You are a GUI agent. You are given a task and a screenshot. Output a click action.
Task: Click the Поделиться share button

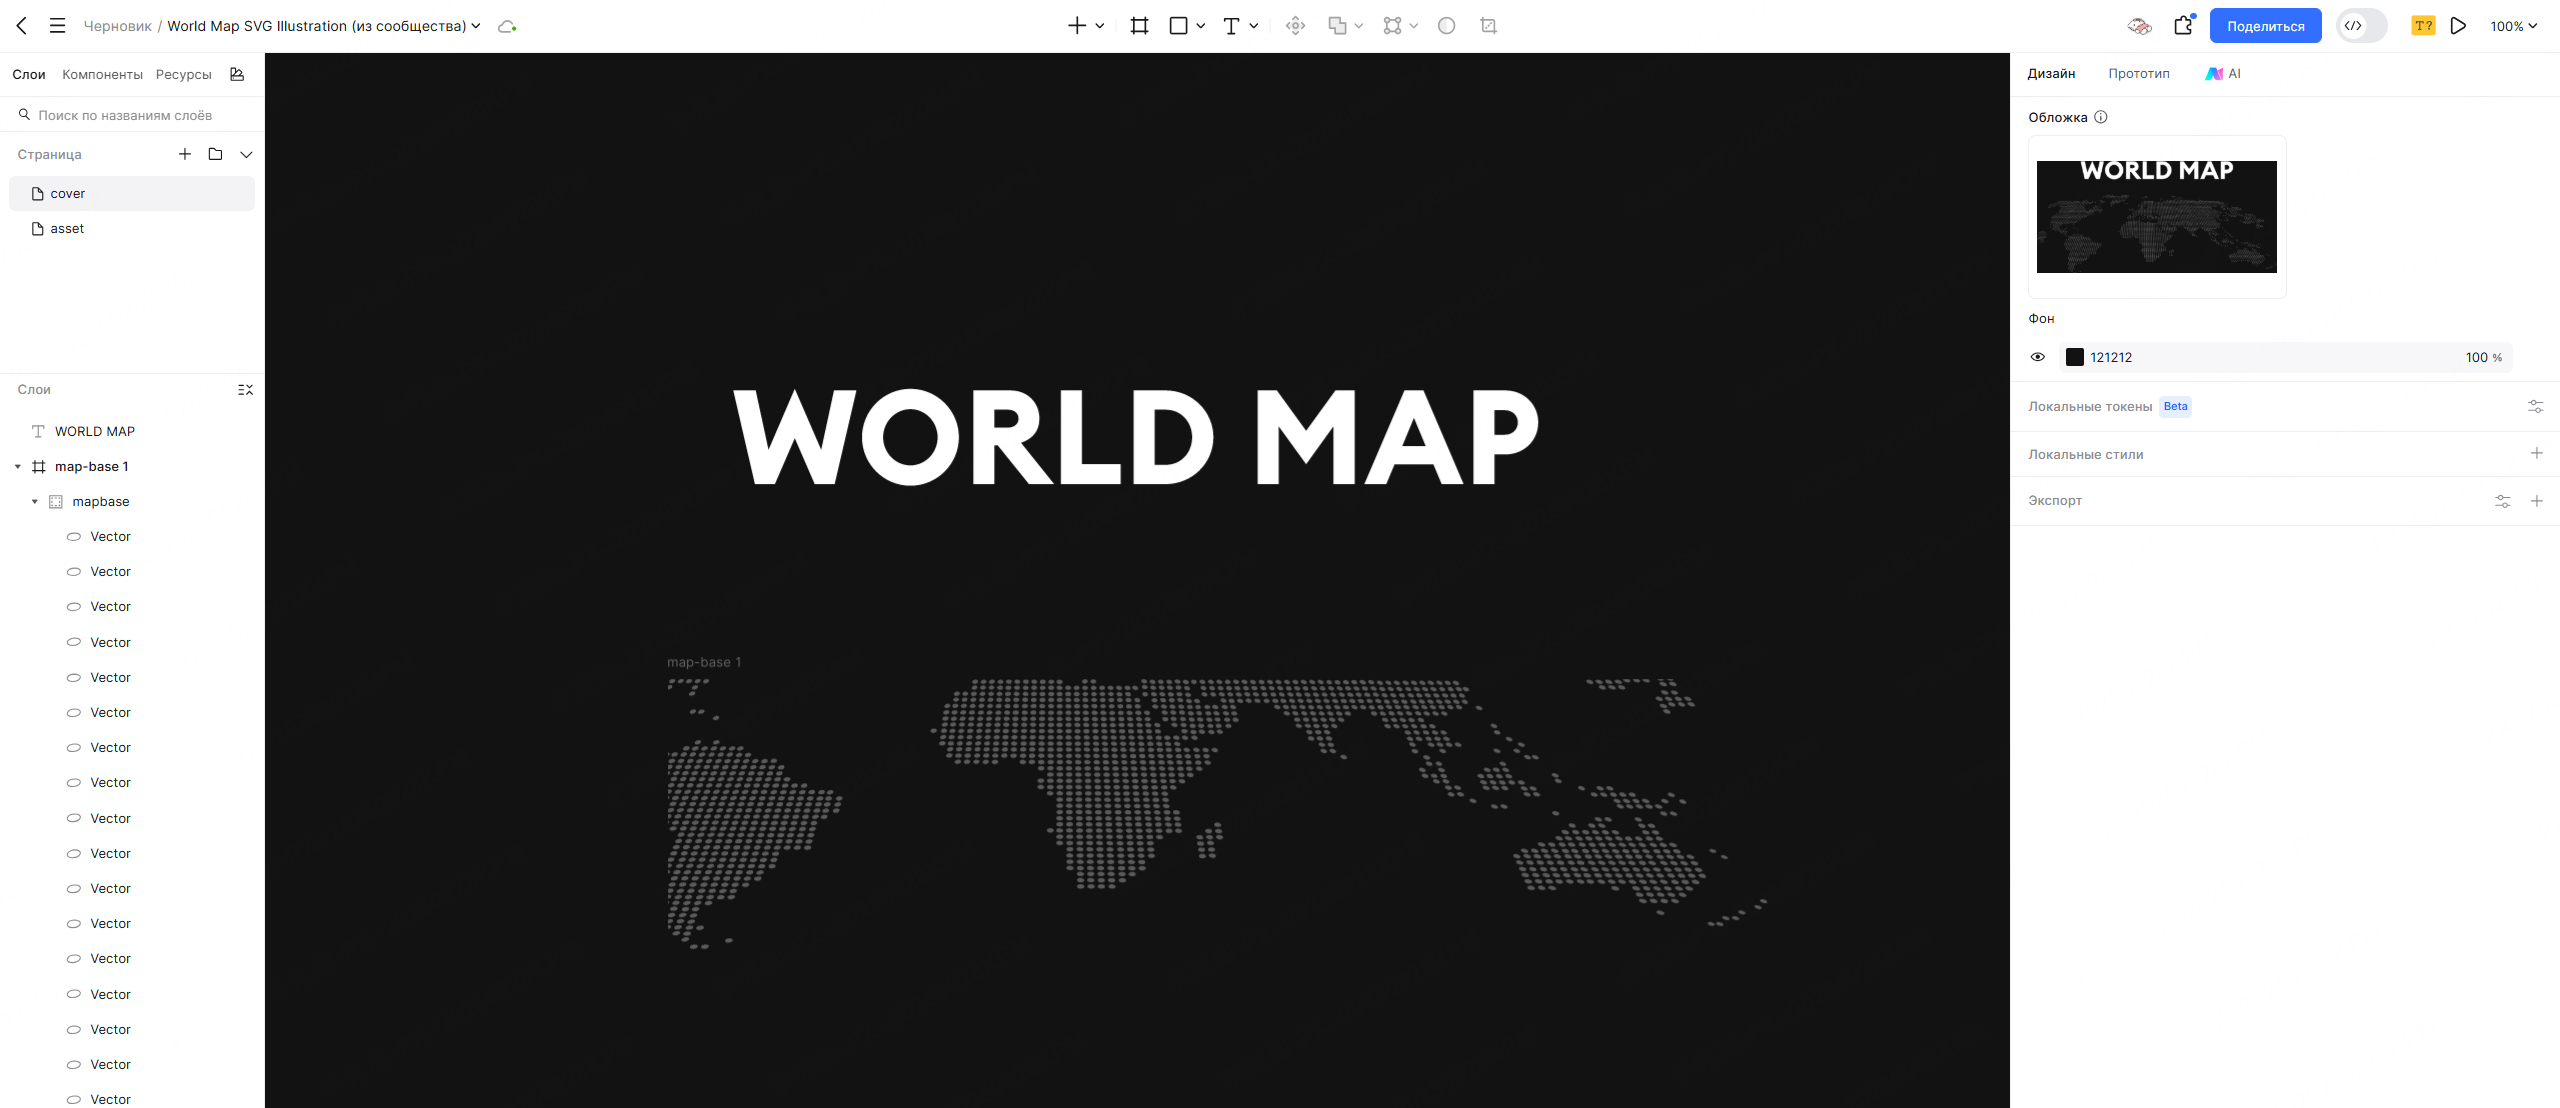coord(2265,26)
